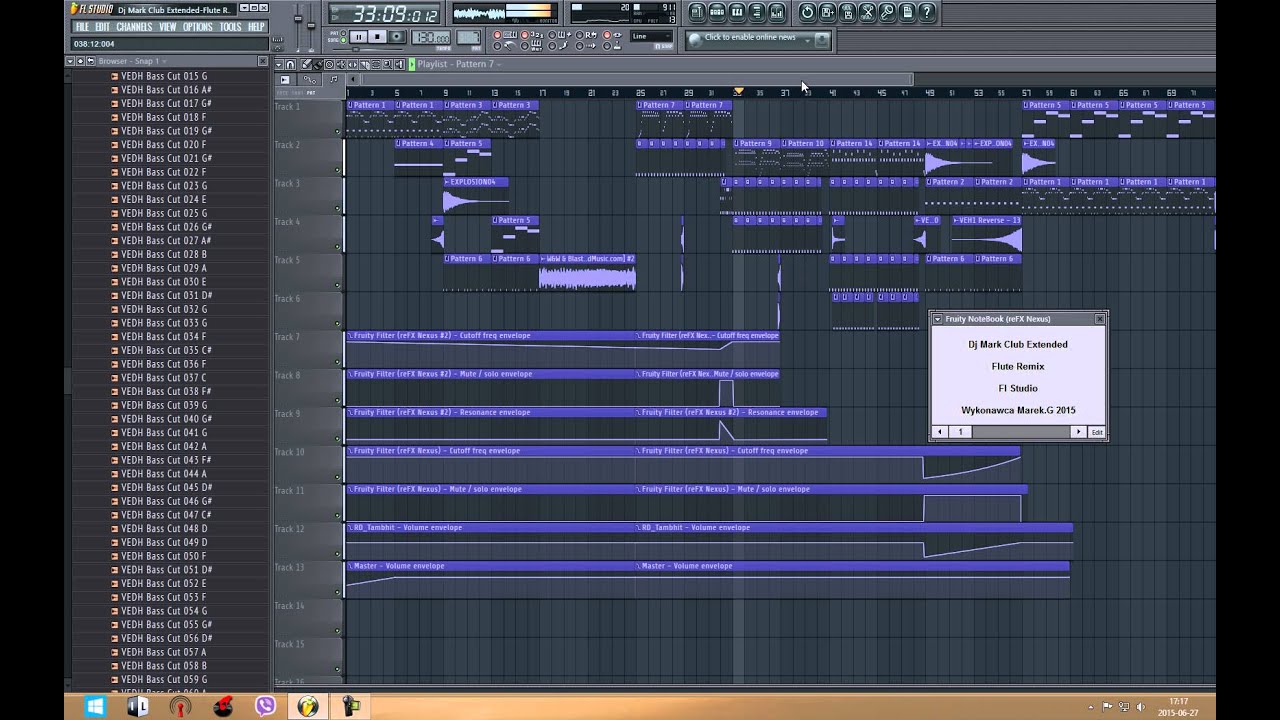
Task: Click the undo history icon
Action: click(x=808, y=12)
